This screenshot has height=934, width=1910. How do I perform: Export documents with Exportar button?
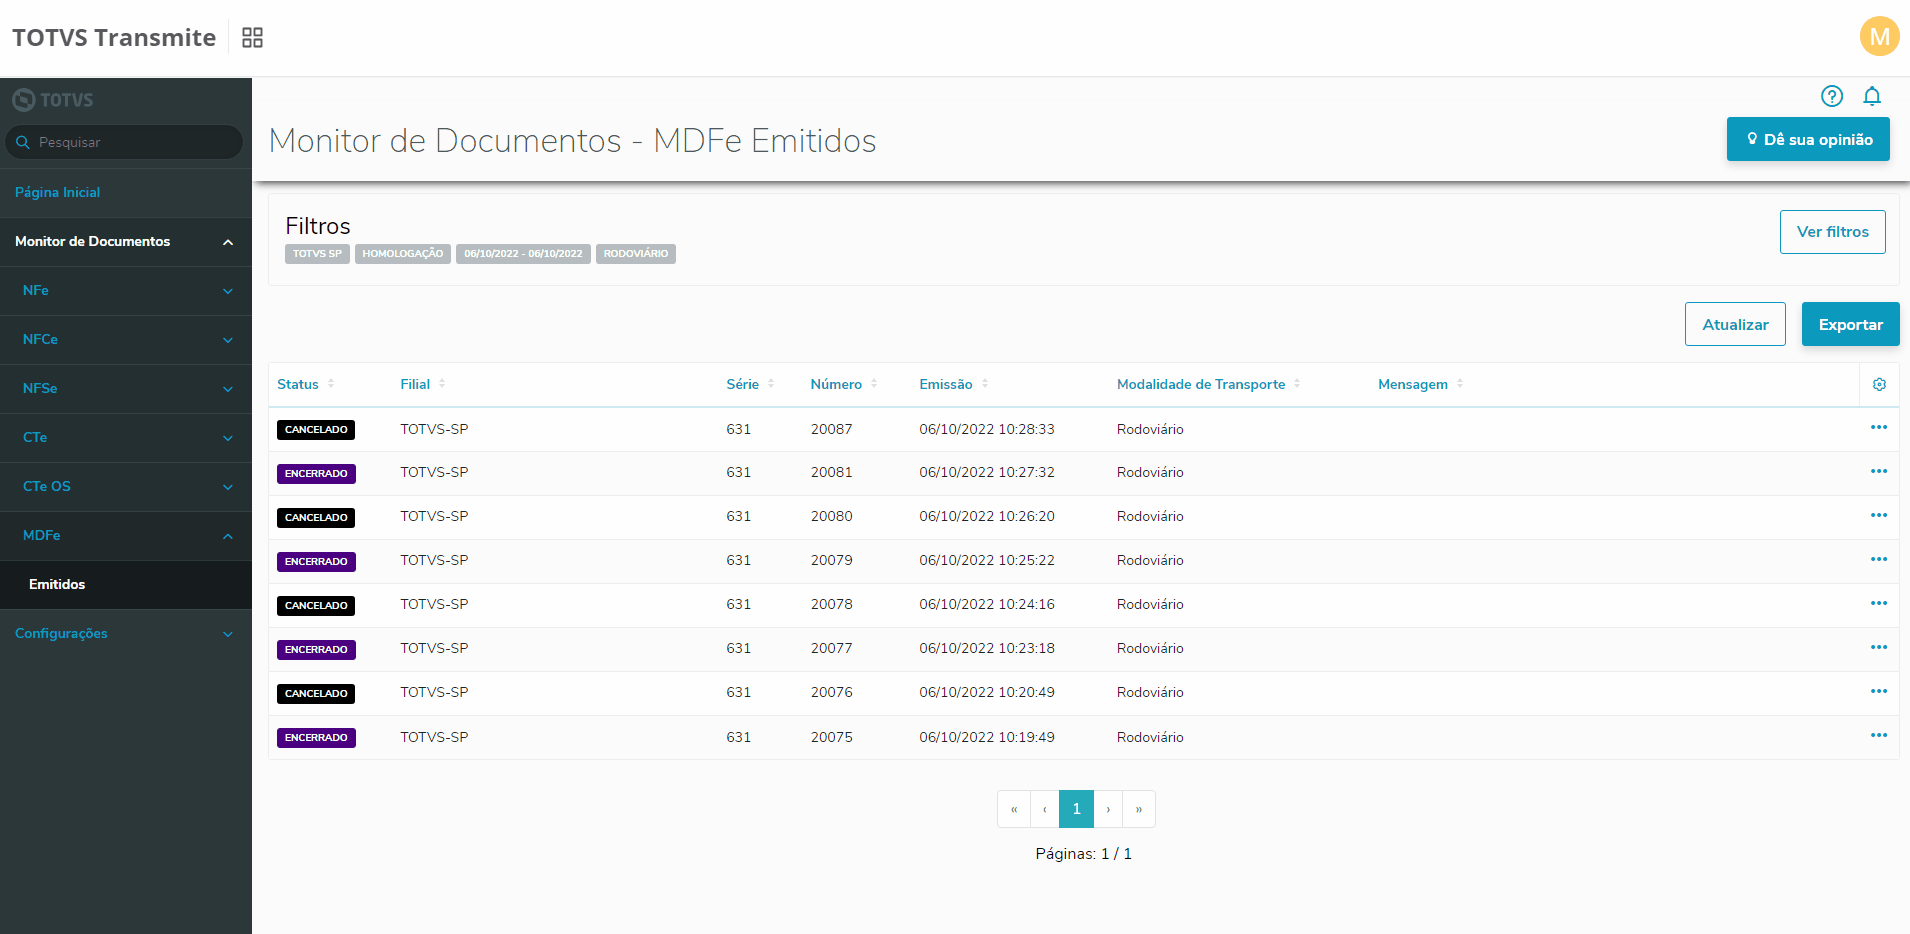(1850, 324)
